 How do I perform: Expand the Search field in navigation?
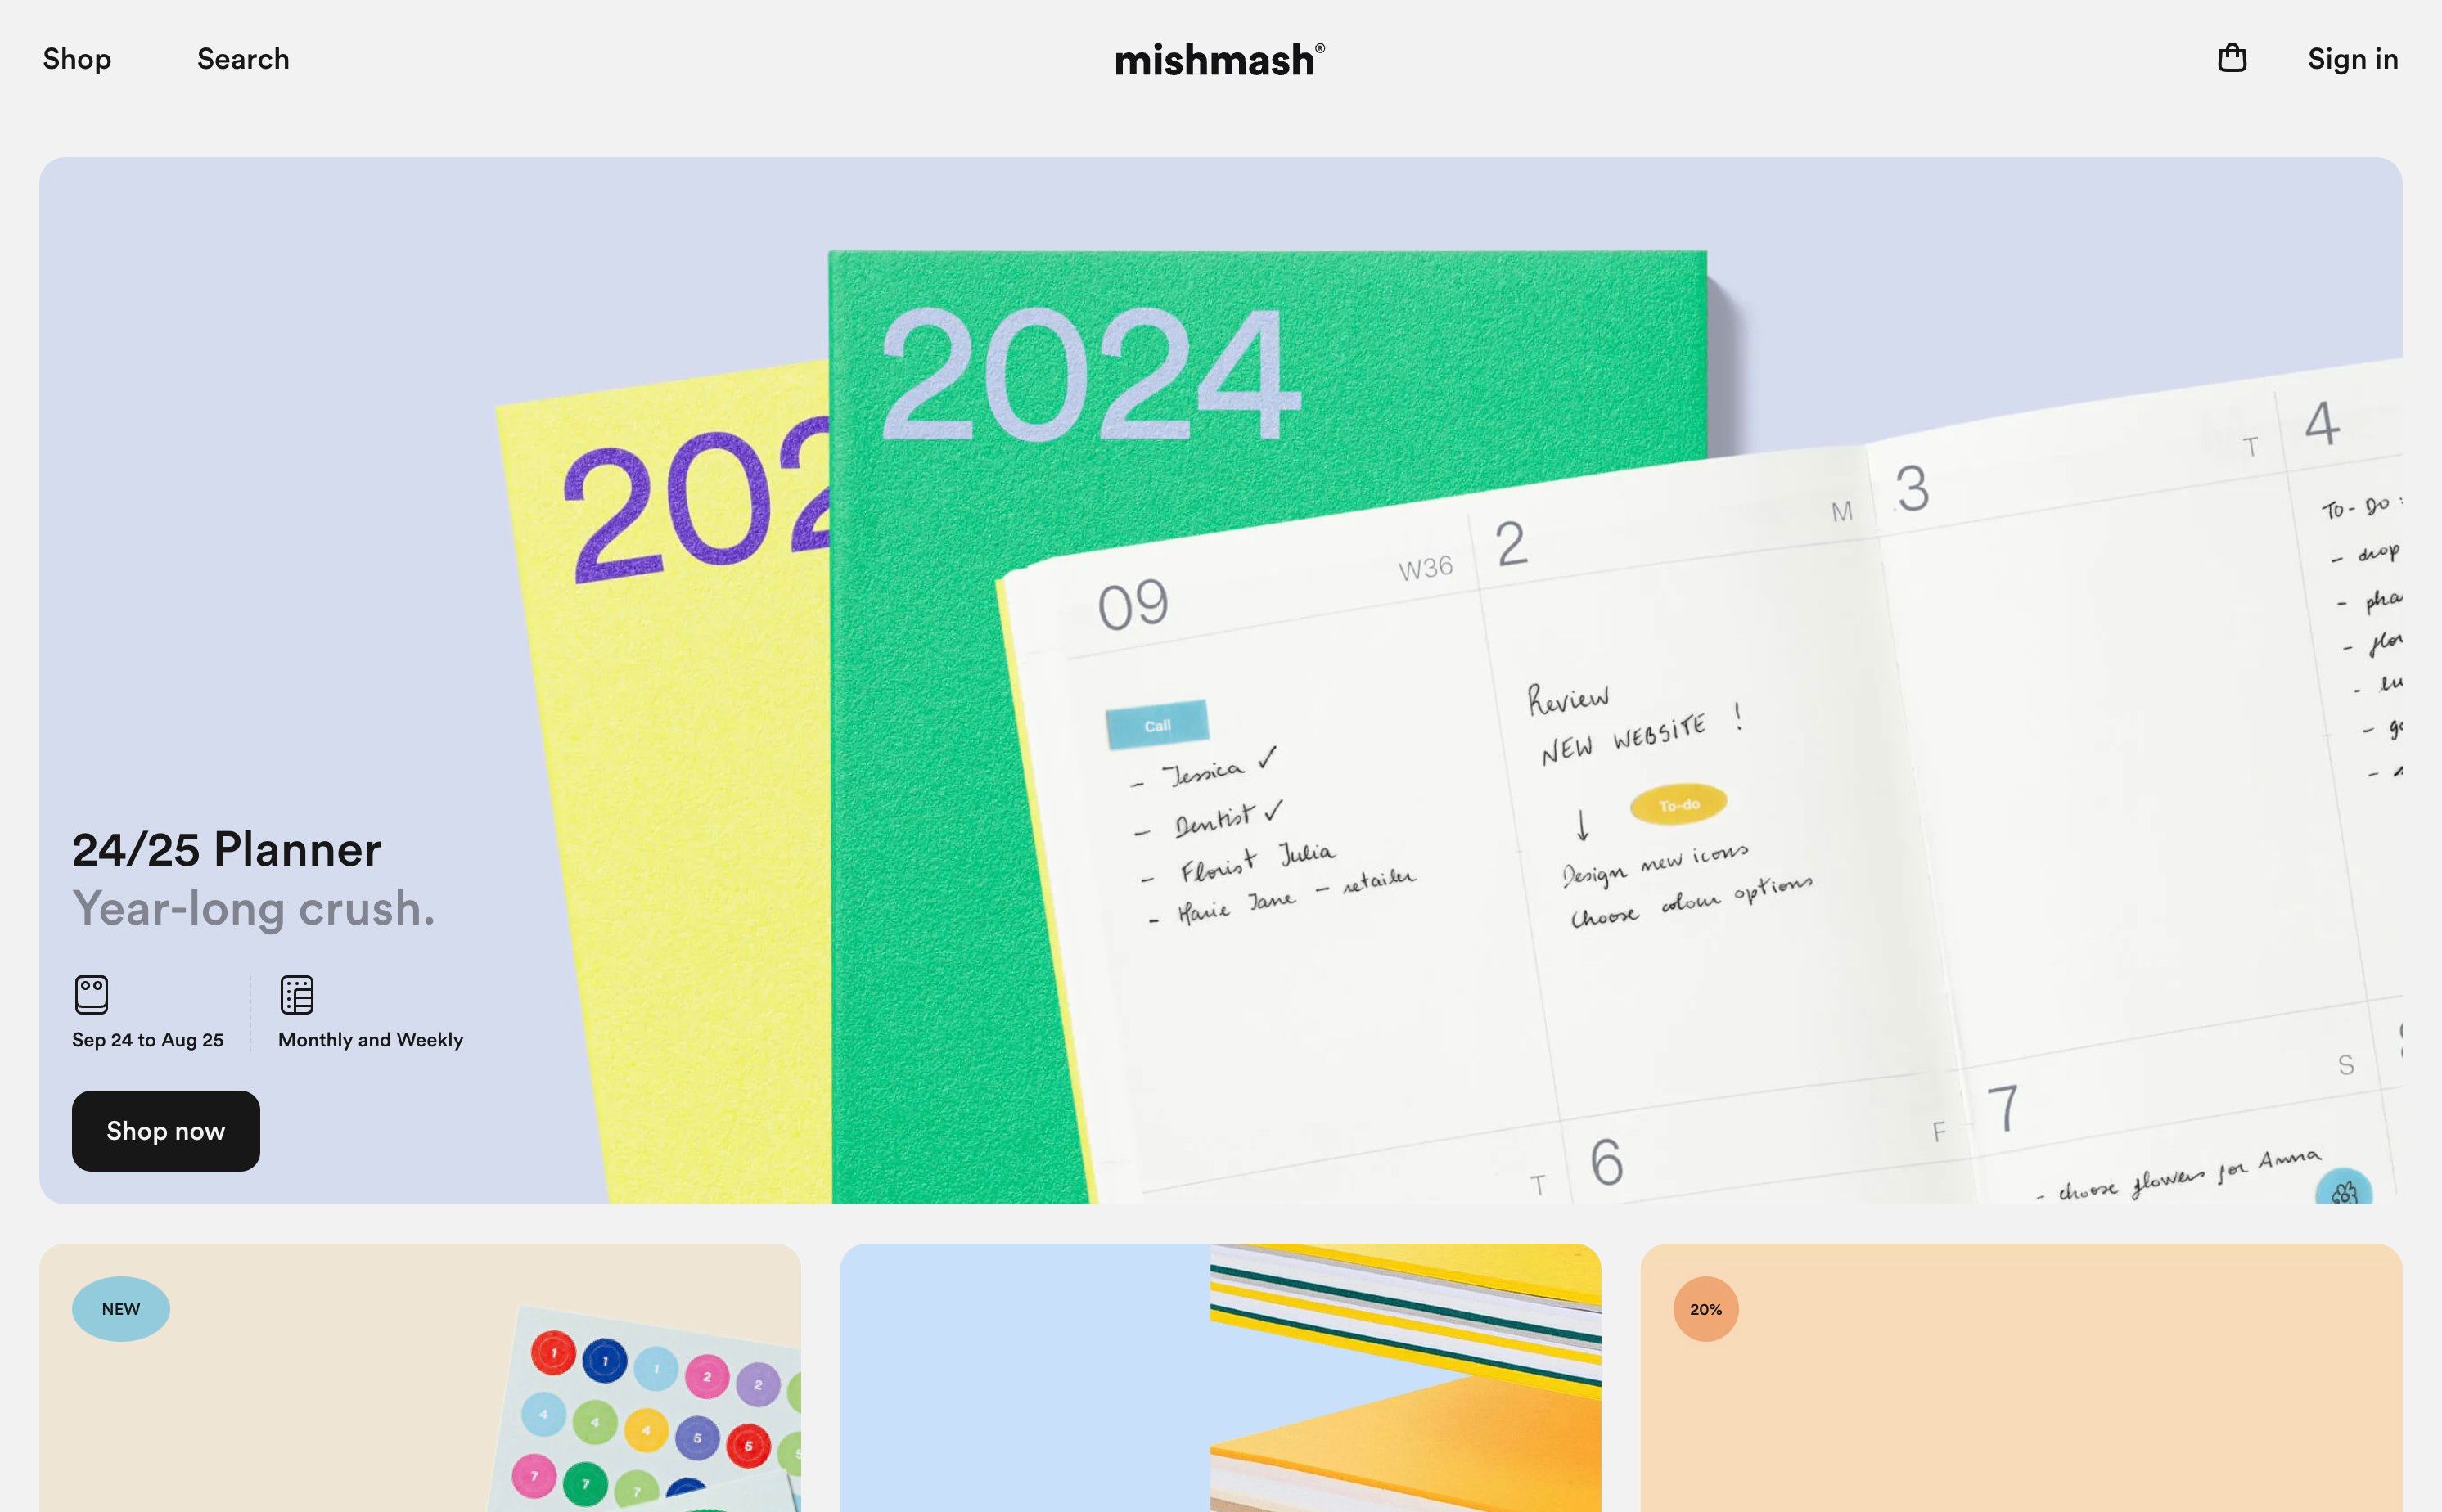tap(242, 57)
